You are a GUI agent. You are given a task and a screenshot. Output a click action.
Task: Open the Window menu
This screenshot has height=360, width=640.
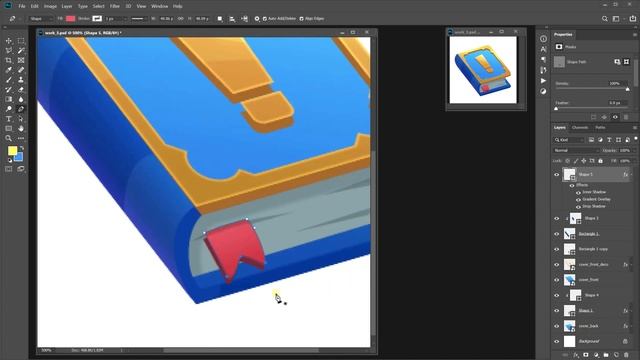point(160,7)
